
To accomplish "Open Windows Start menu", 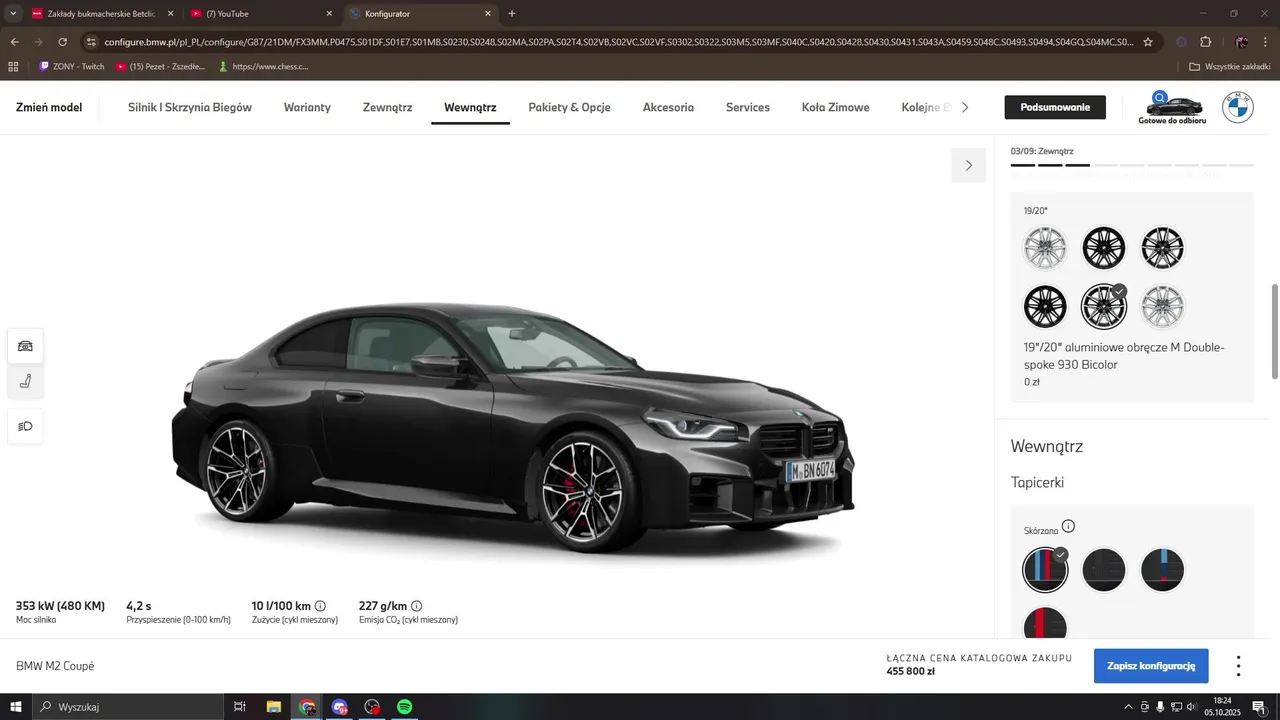I will 16,707.
